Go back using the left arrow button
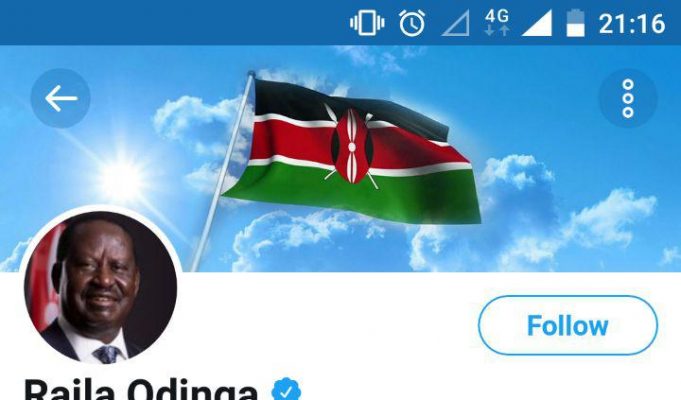This screenshot has width=681, height=400. pyautogui.click(x=60, y=98)
